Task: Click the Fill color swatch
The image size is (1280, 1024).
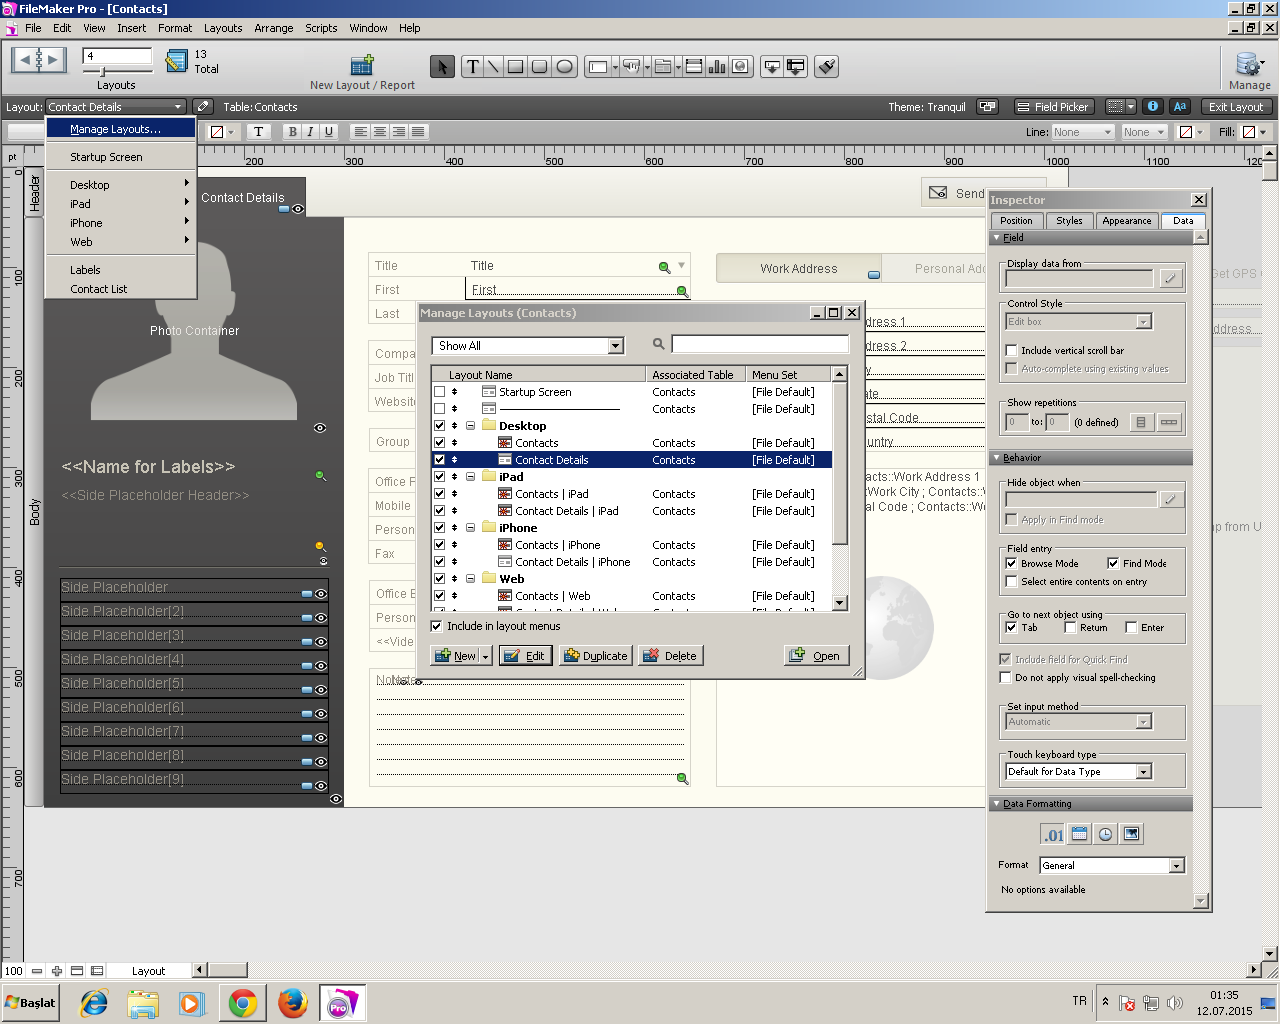Action: click(x=1249, y=132)
